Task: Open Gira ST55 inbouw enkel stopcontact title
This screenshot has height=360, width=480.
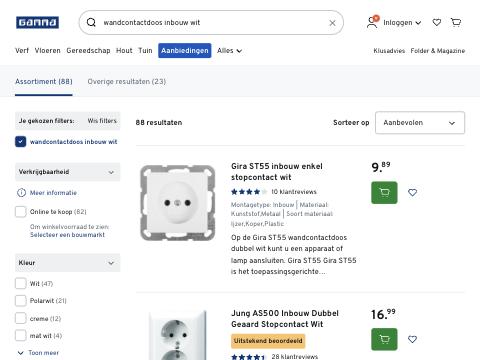Action: pos(277,172)
